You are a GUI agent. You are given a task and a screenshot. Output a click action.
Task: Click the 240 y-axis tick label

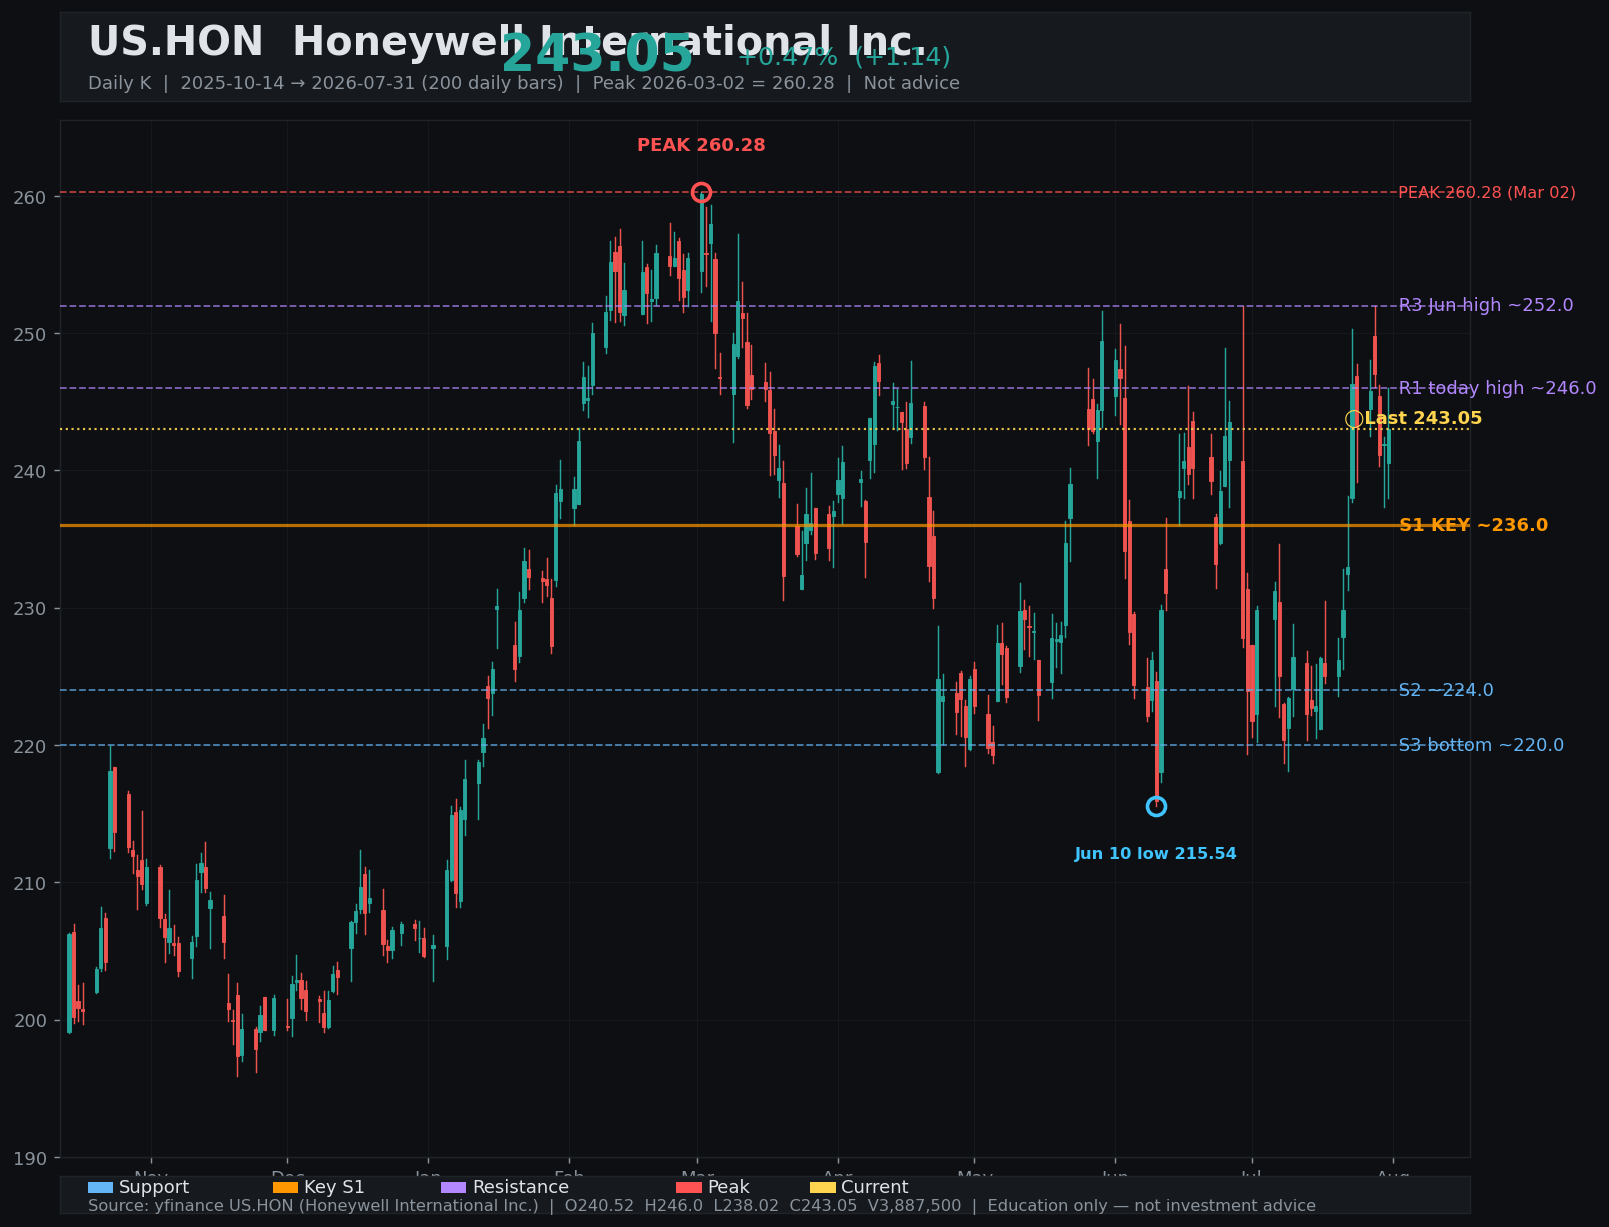point(30,471)
